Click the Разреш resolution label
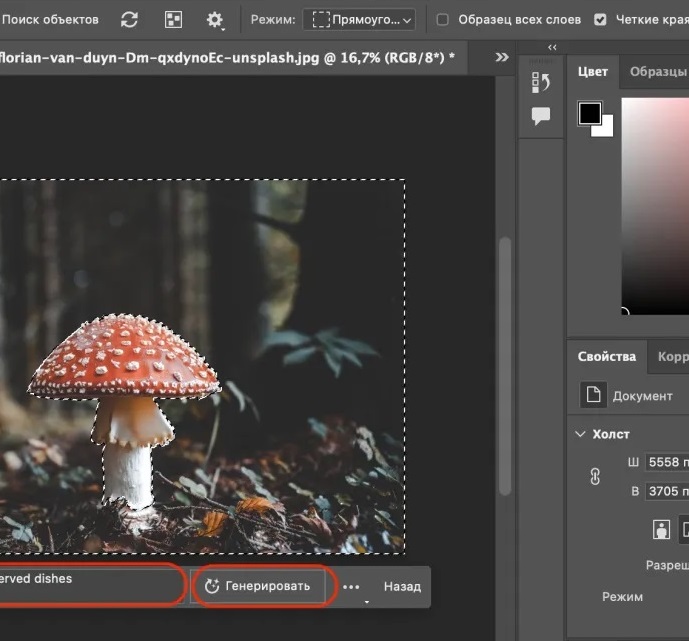 pos(667,565)
